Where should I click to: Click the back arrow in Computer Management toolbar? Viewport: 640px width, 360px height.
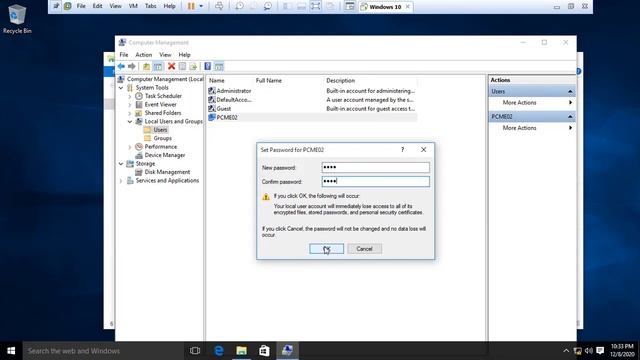[x=121, y=66]
